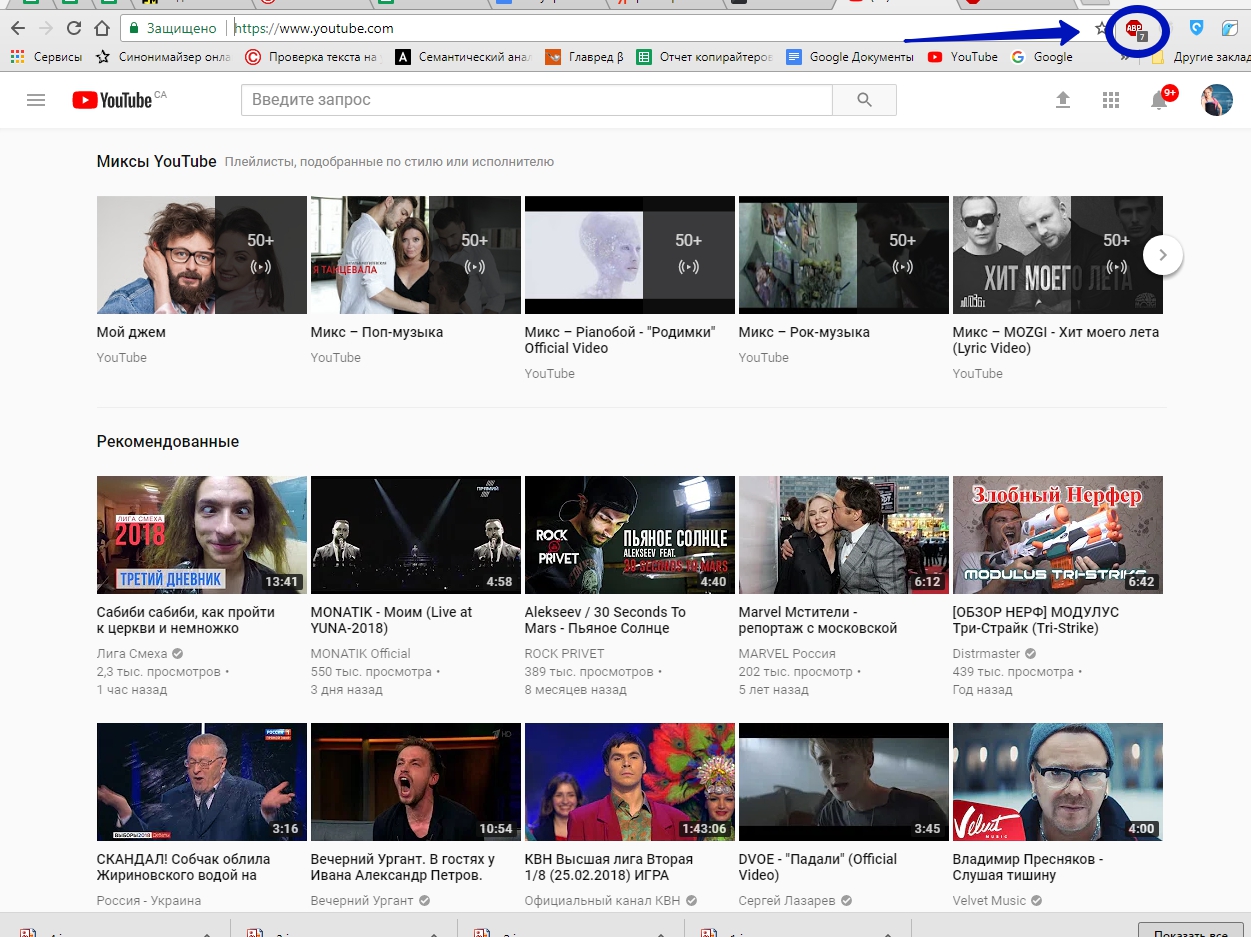Bookmark page with the star icon
The width and height of the screenshot is (1251, 937).
pos(1101,29)
